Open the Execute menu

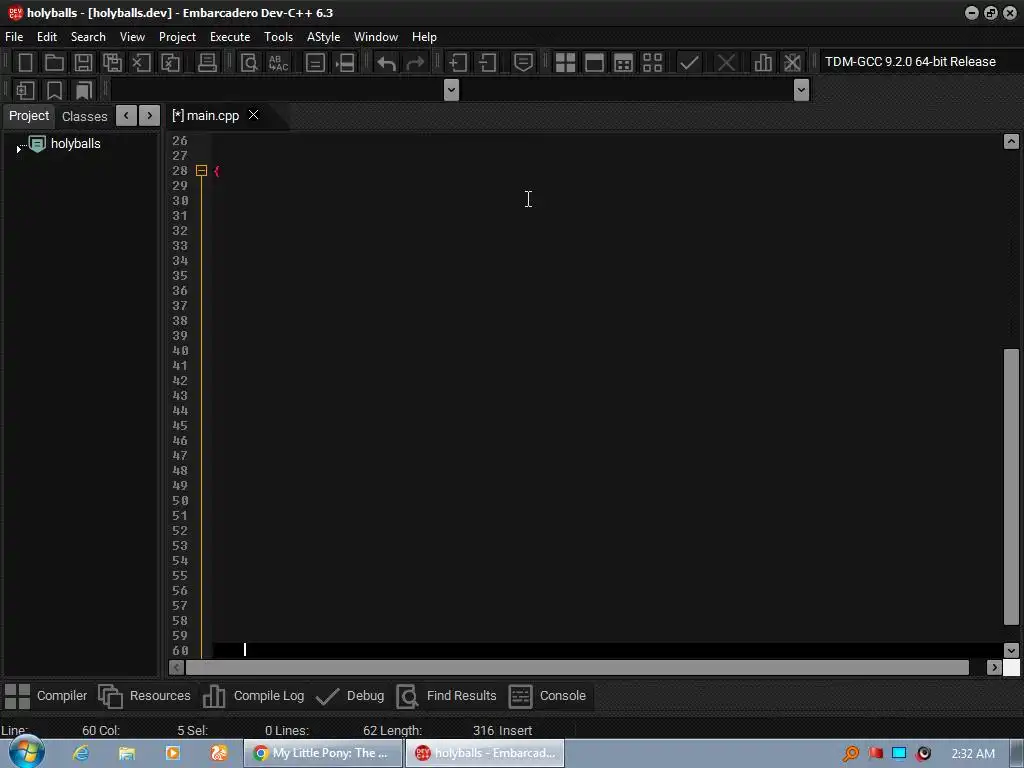click(230, 37)
